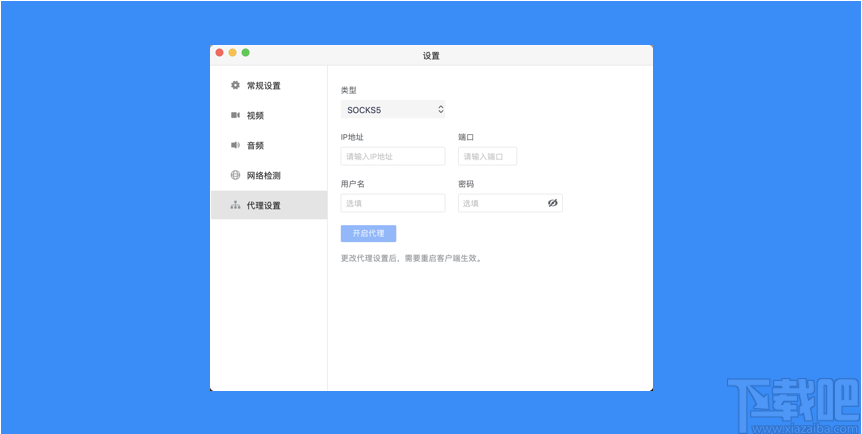
Task: Toggle password visibility eye icon
Action: pyautogui.click(x=552, y=203)
